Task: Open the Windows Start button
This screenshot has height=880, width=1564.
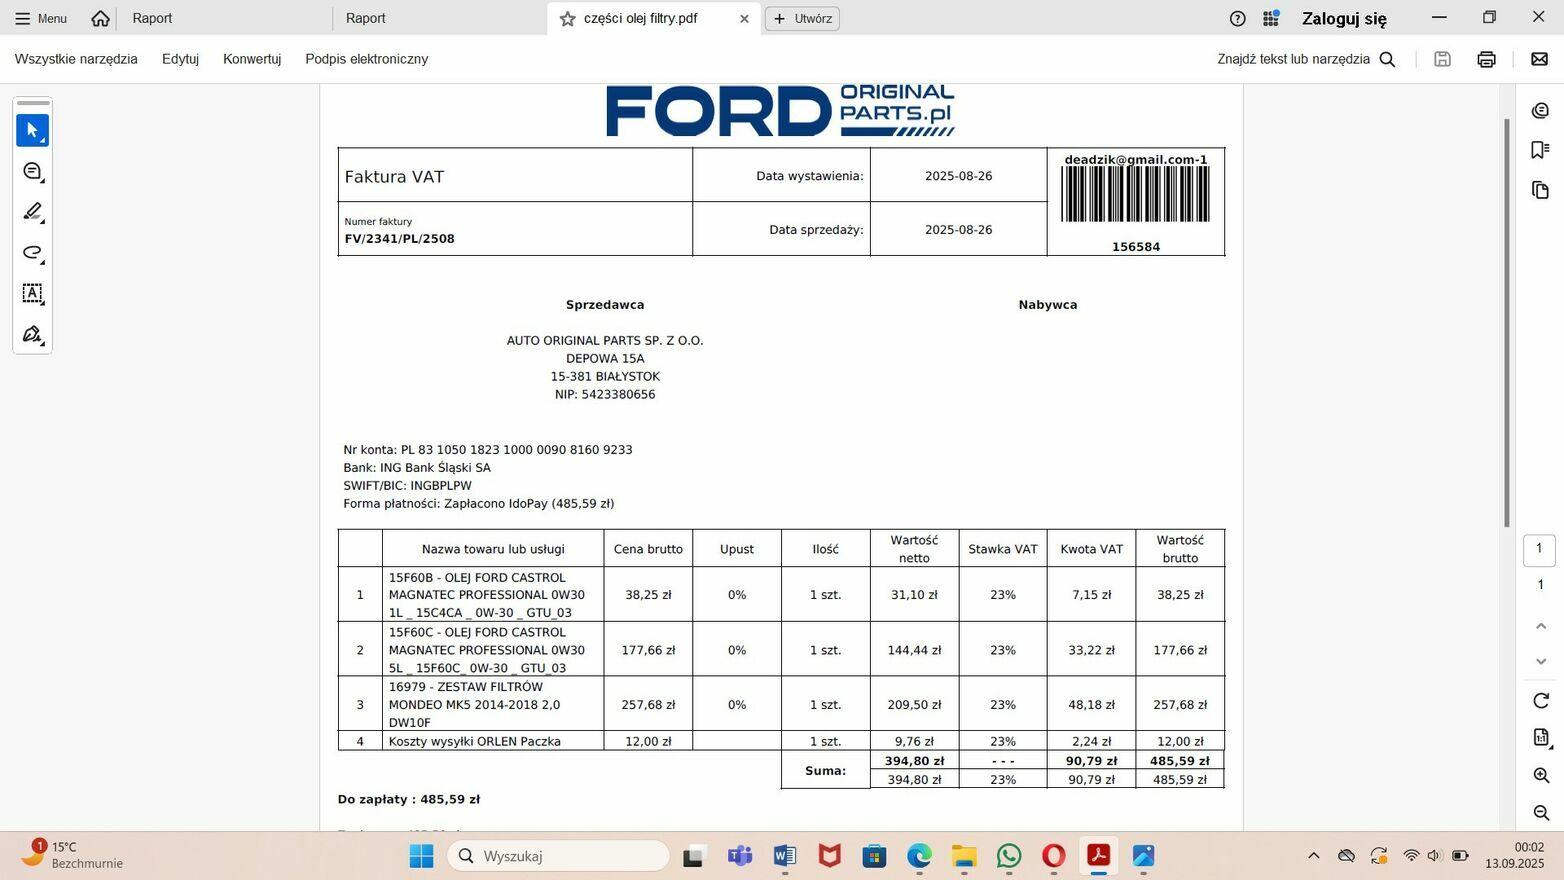Action: click(421, 856)
